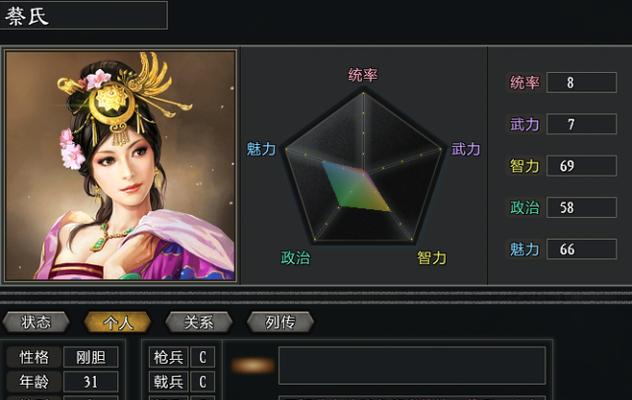Image resolution: width=632 pixels, height=400 pixels.
Task: Click the 智力 label under radar chart
Action: click(432, 258)
